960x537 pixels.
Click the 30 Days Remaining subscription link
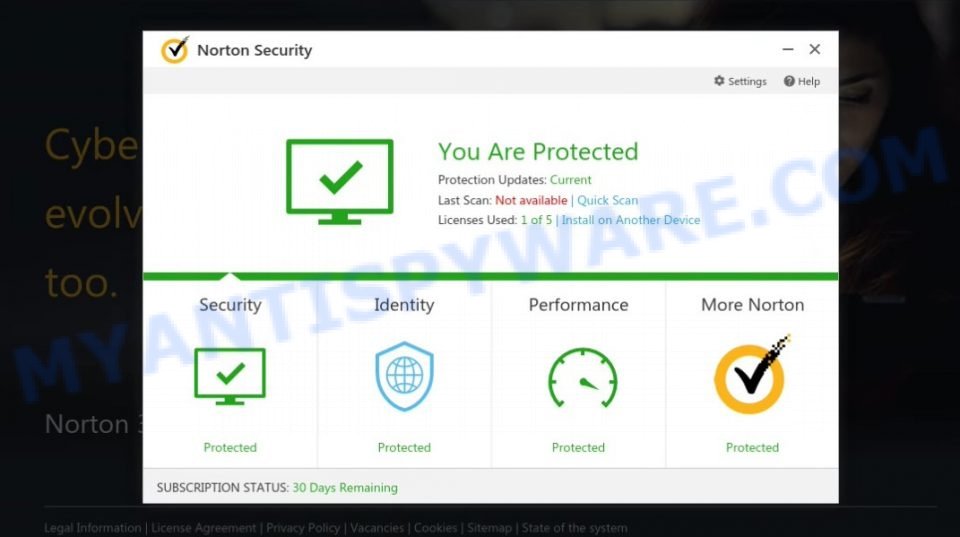345,487
